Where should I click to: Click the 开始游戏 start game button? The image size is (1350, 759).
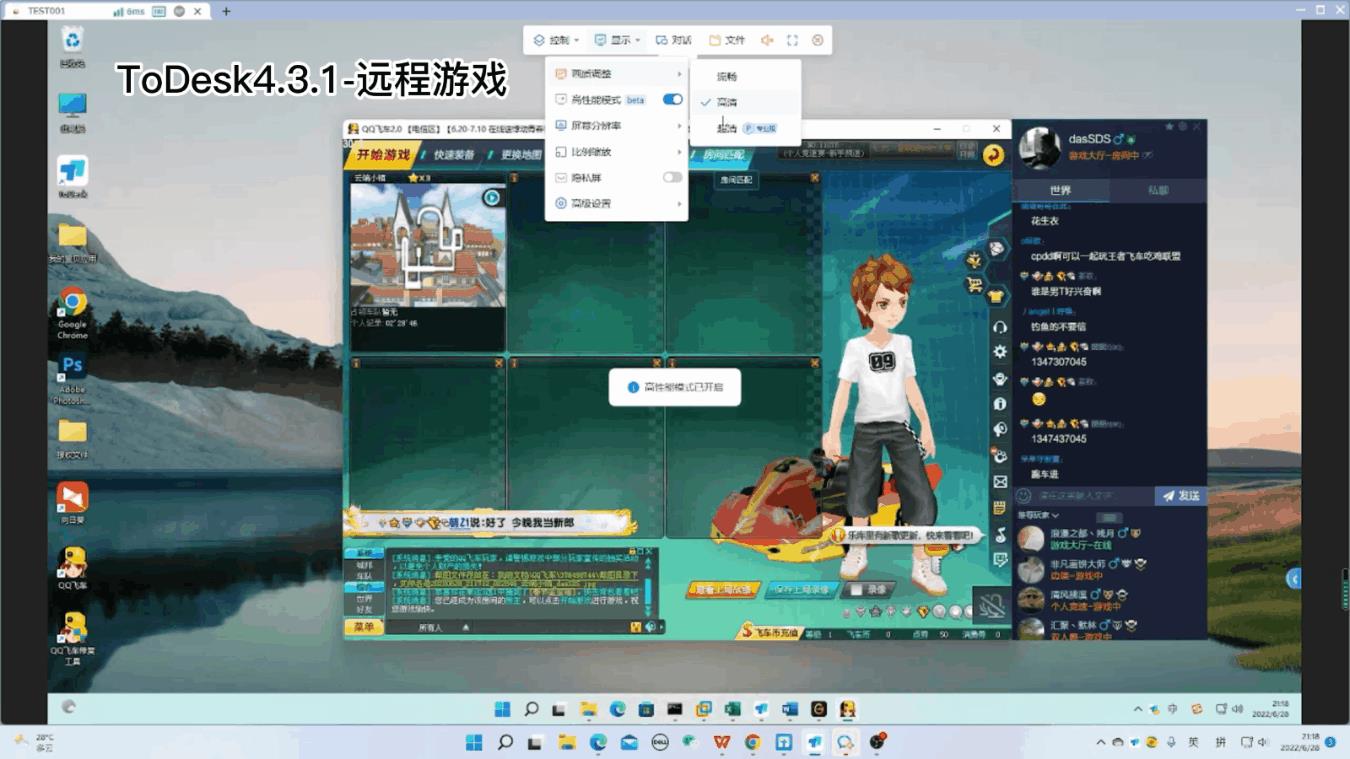point(382,155)
